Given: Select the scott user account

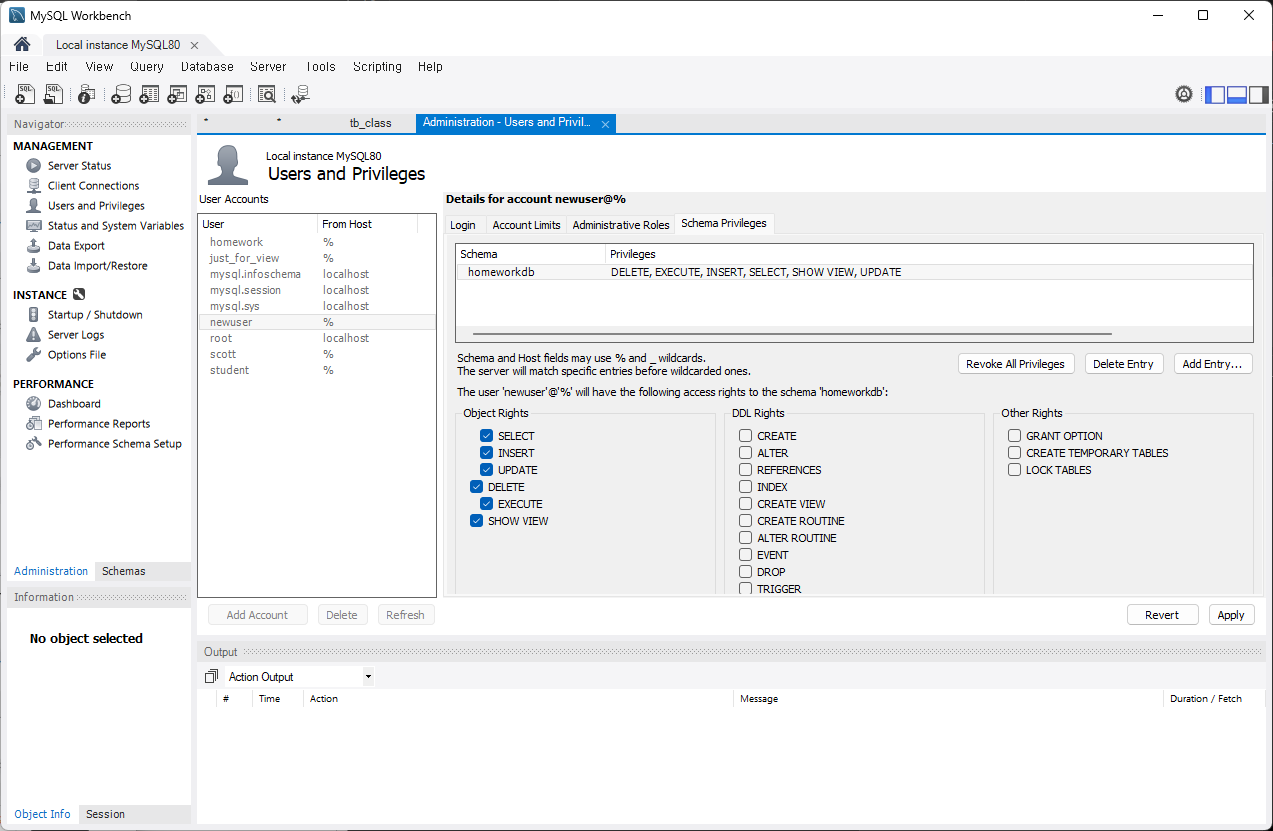Looking at the screenshot, I should click(x=317, y=354).
